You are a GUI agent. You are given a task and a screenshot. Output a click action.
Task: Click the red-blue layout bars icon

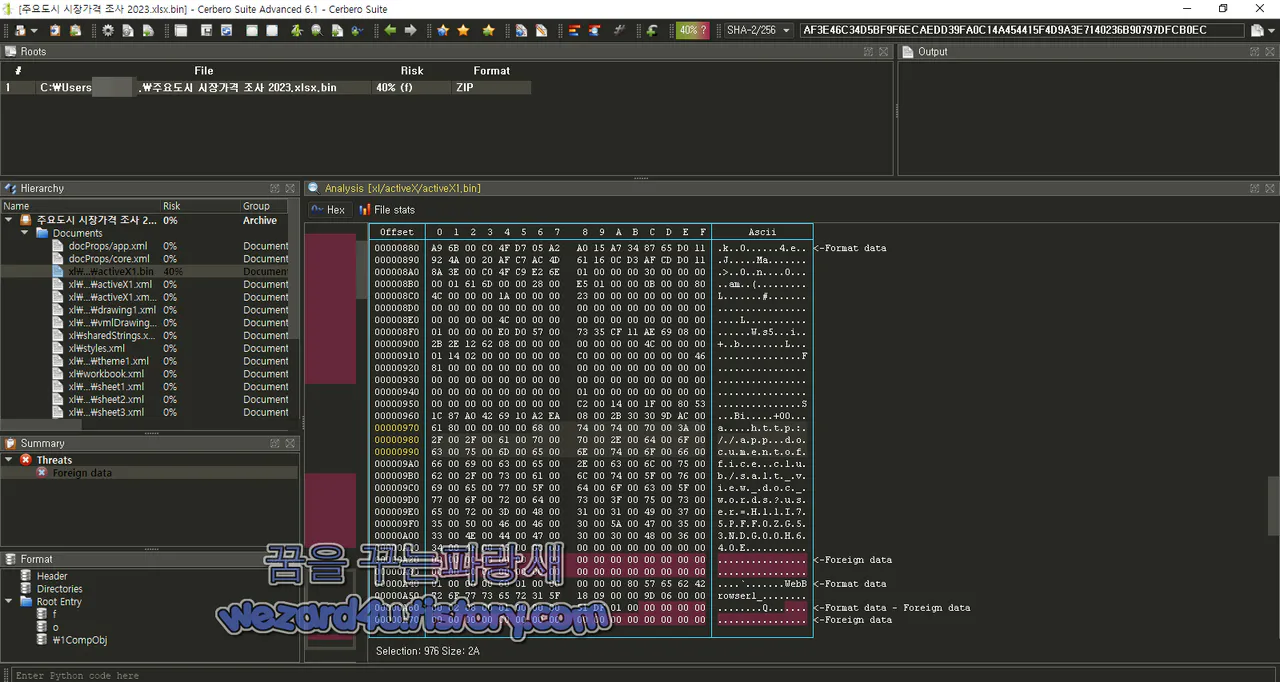pyautogui.click(x=575, y=30)
